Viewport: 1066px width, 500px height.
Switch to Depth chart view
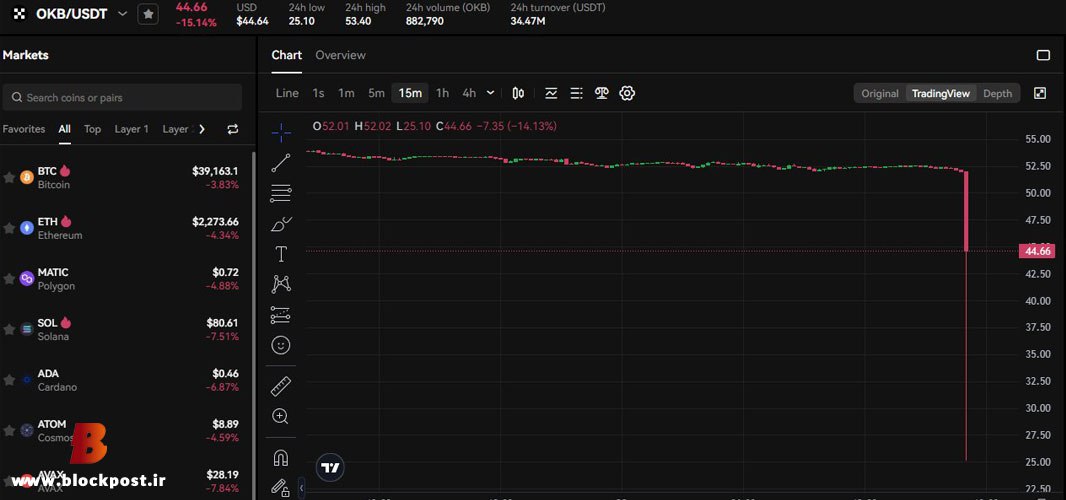click(997, 94)
